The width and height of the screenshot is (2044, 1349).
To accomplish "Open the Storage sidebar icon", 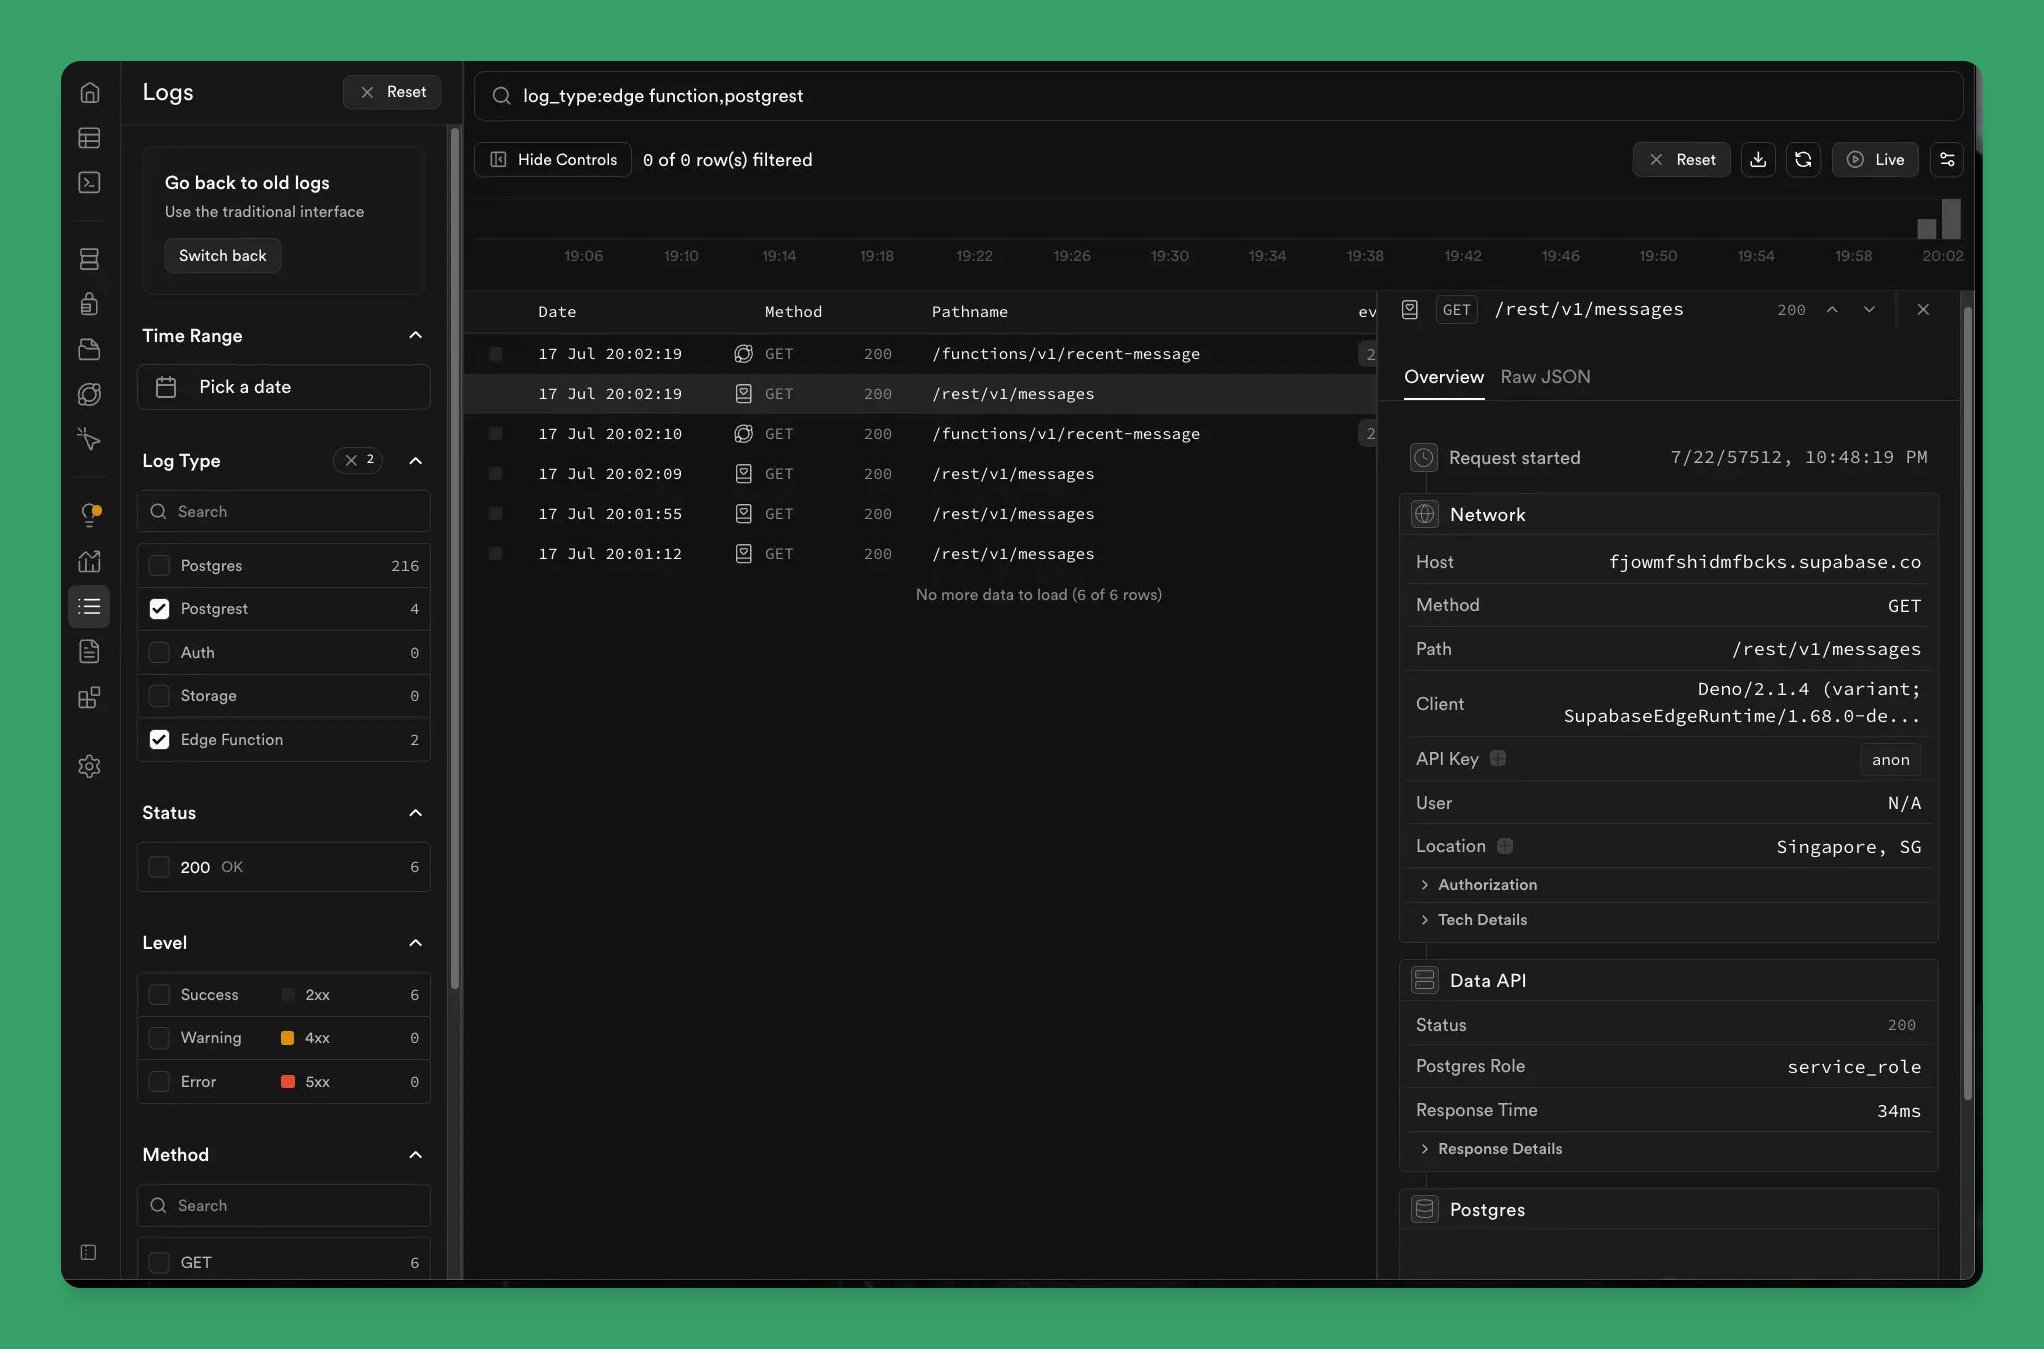I will click(x=89, y=349).
